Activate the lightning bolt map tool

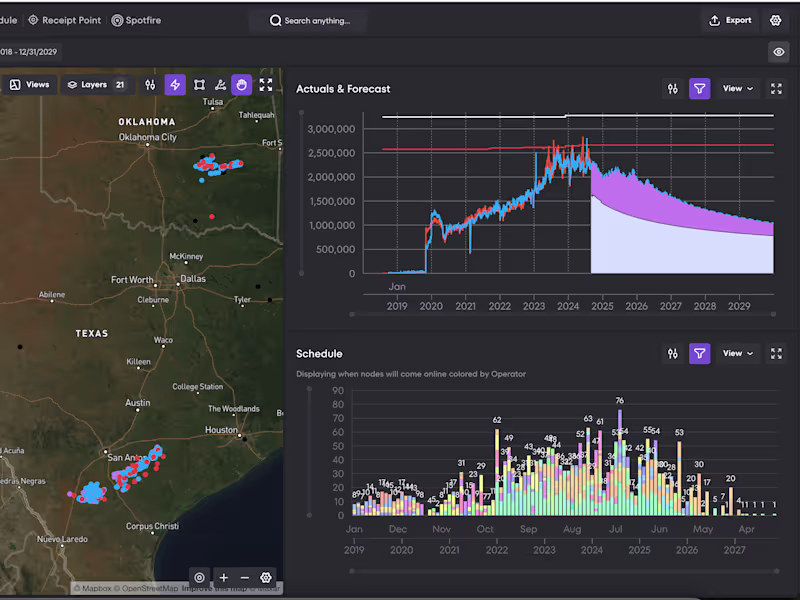[175, 85]
